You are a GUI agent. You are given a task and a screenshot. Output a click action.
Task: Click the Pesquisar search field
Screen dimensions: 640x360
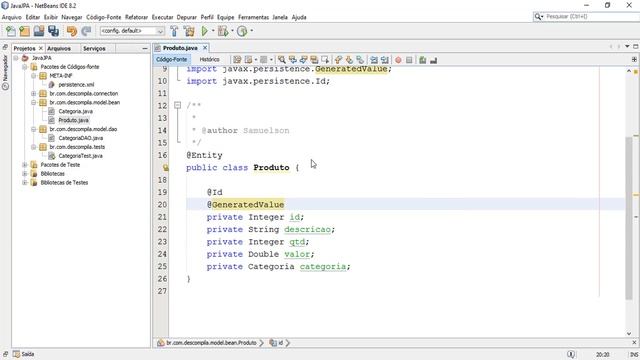click(x=592, y=16)
